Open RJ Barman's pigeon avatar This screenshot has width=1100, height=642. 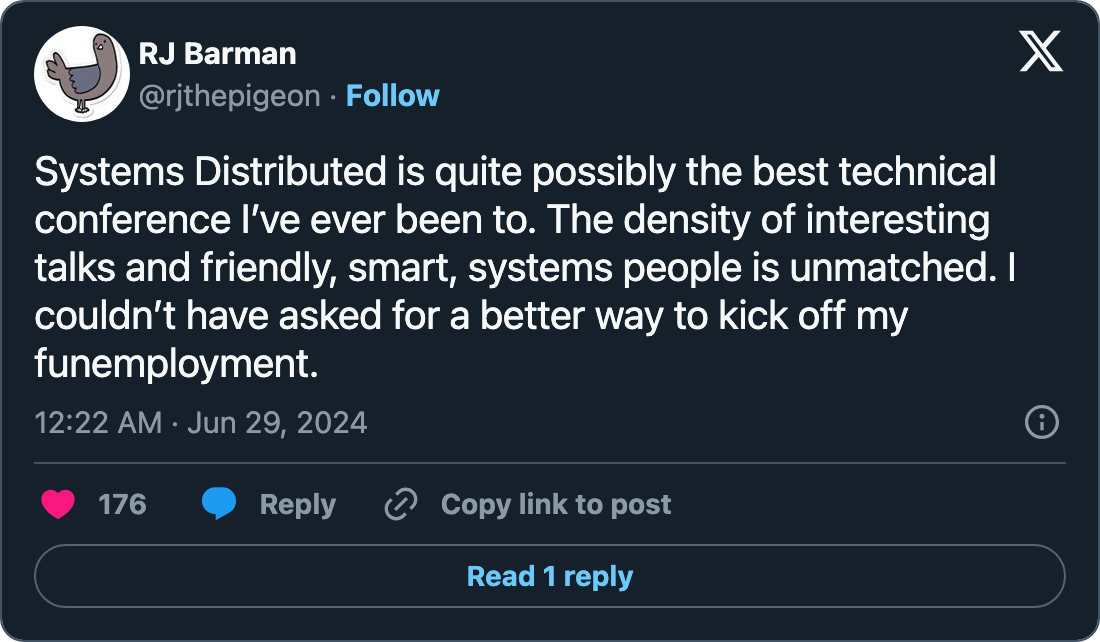(x=82, y=74)
